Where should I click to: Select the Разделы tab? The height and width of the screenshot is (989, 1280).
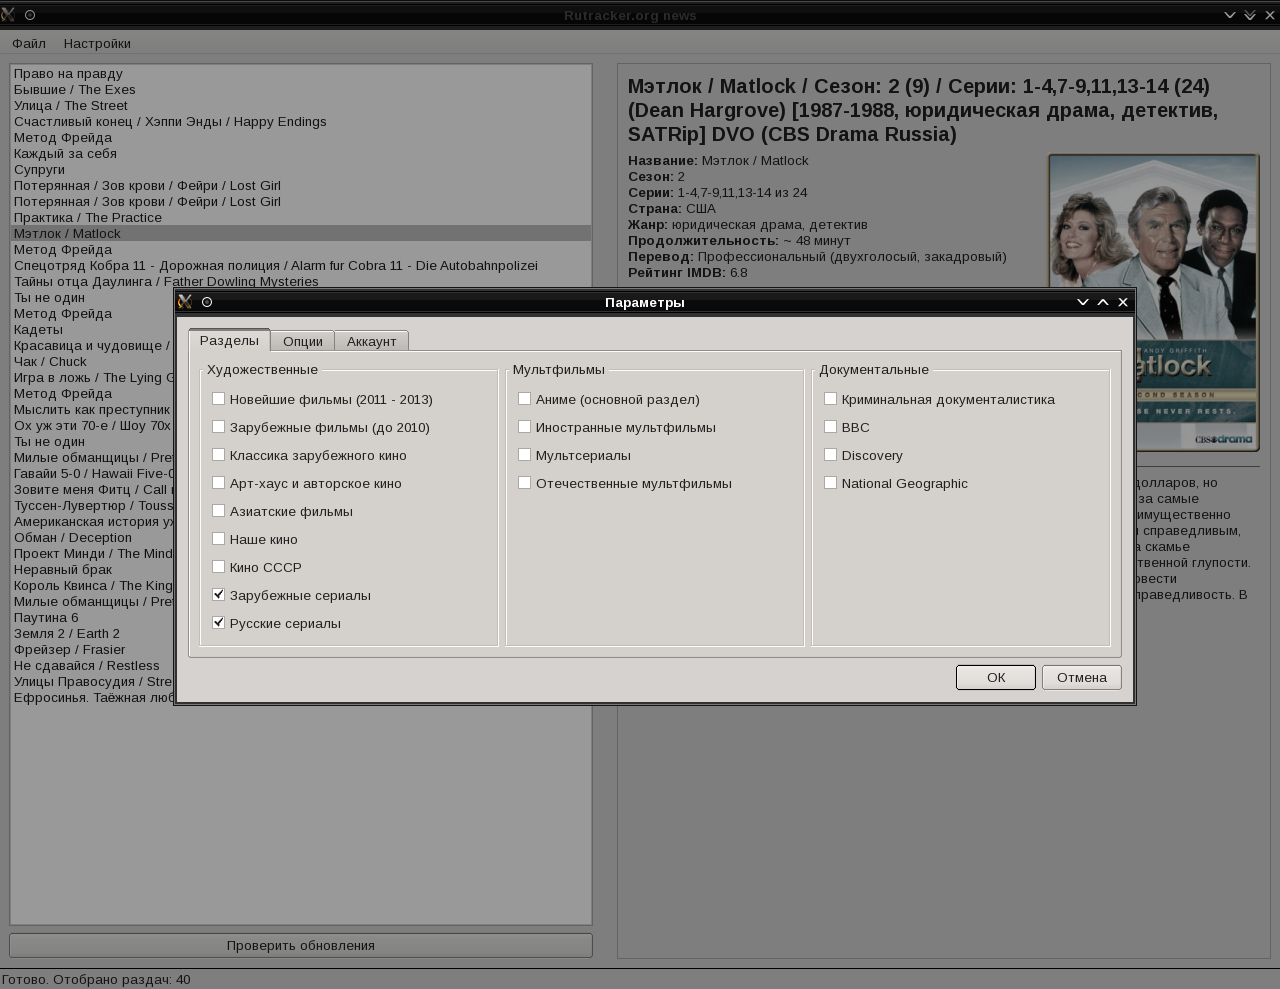click(x=229, y=340)
